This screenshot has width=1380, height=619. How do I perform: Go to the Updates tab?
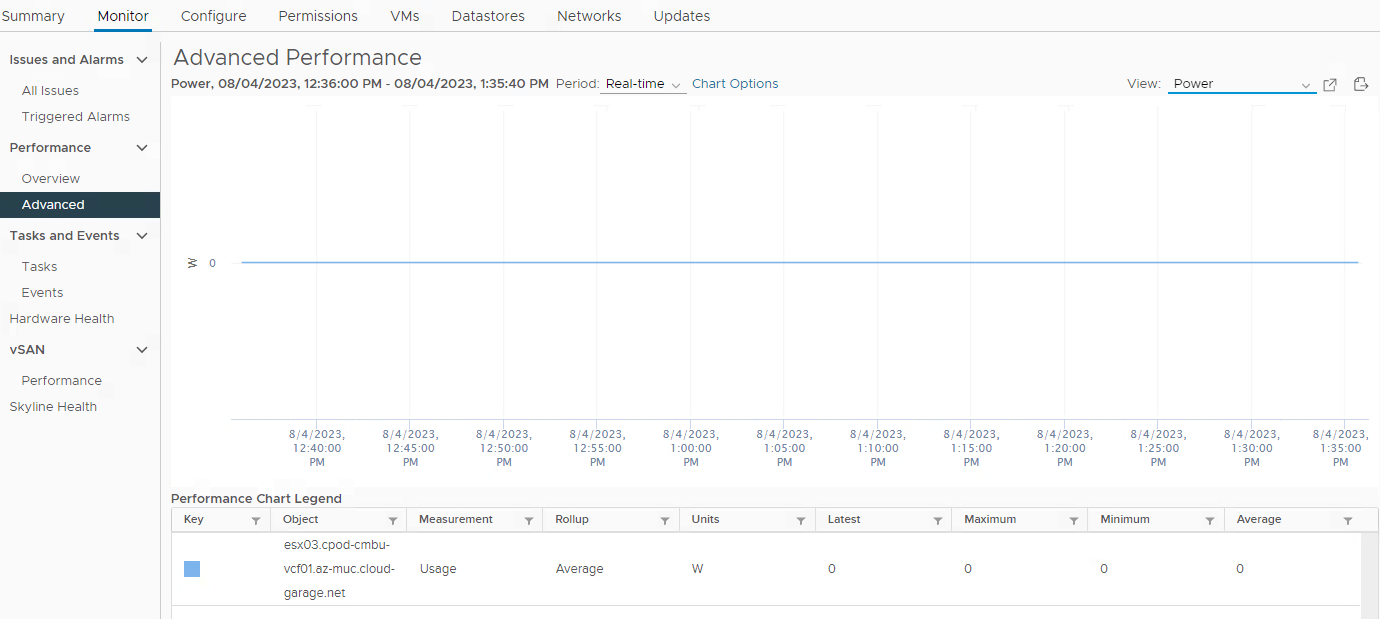point(682,16)
